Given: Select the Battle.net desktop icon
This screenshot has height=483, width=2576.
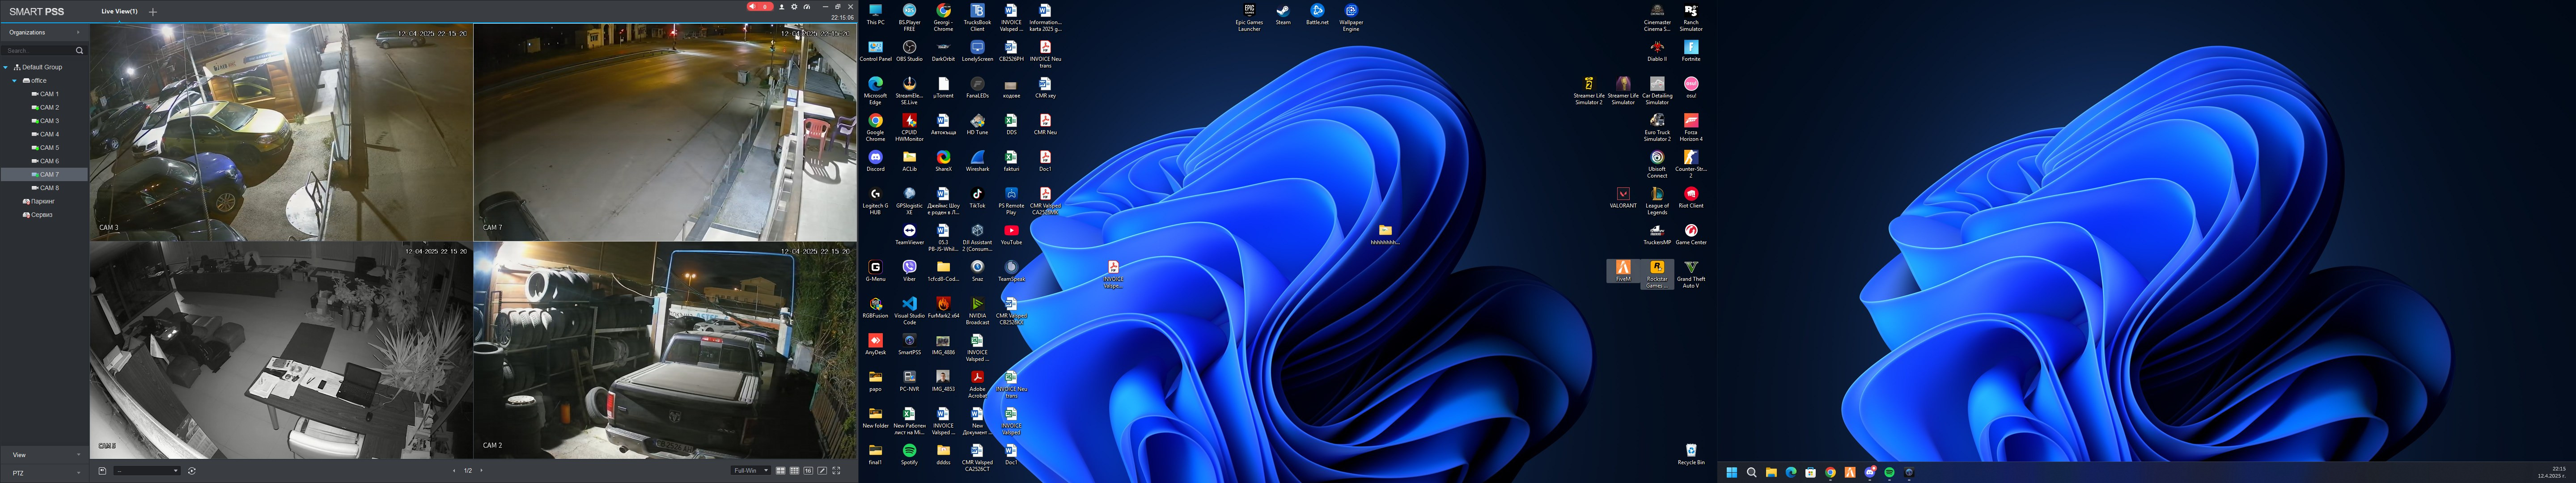Looking at the screenshot, I should 1317,14.
